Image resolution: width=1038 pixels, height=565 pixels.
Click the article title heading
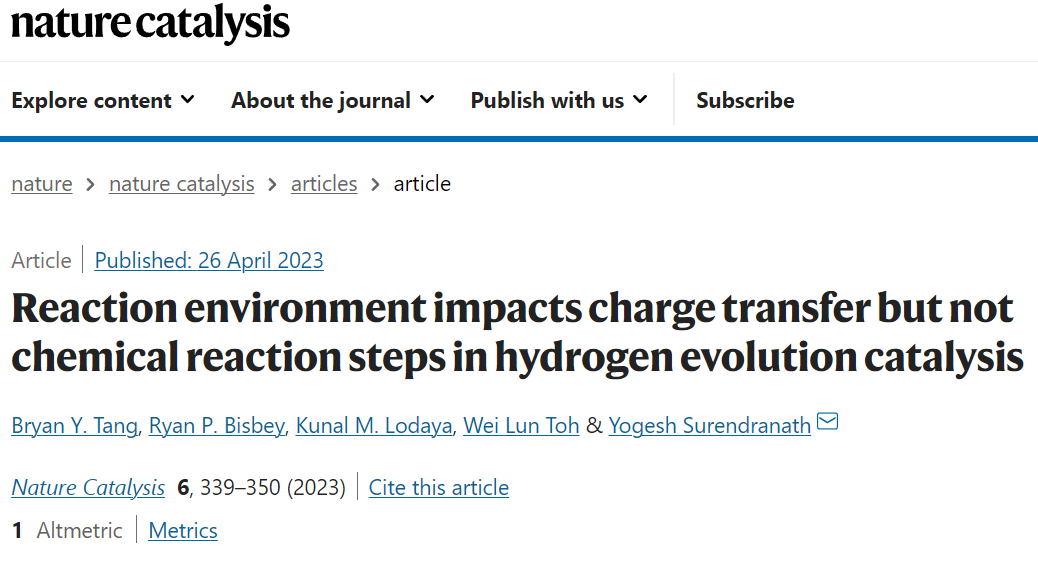(518, 332)
